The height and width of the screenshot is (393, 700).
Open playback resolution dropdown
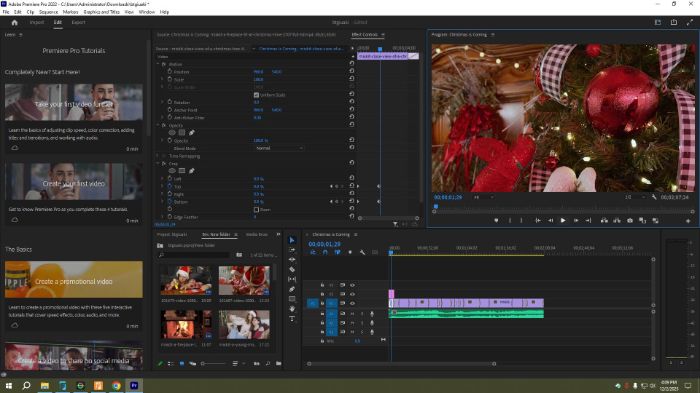pyautogui.click(x=635, y=197)
